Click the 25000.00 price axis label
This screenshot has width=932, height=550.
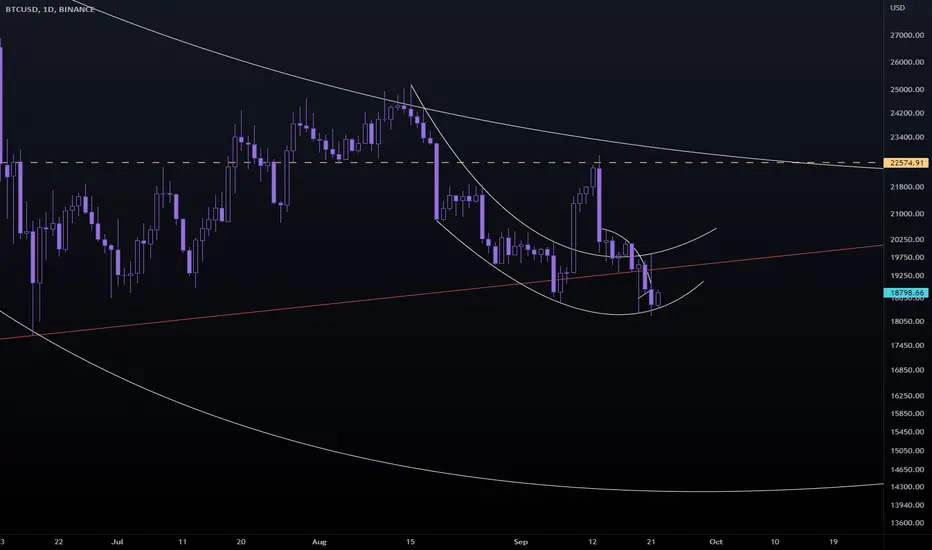pyautogui.click(x=907, y=89)
